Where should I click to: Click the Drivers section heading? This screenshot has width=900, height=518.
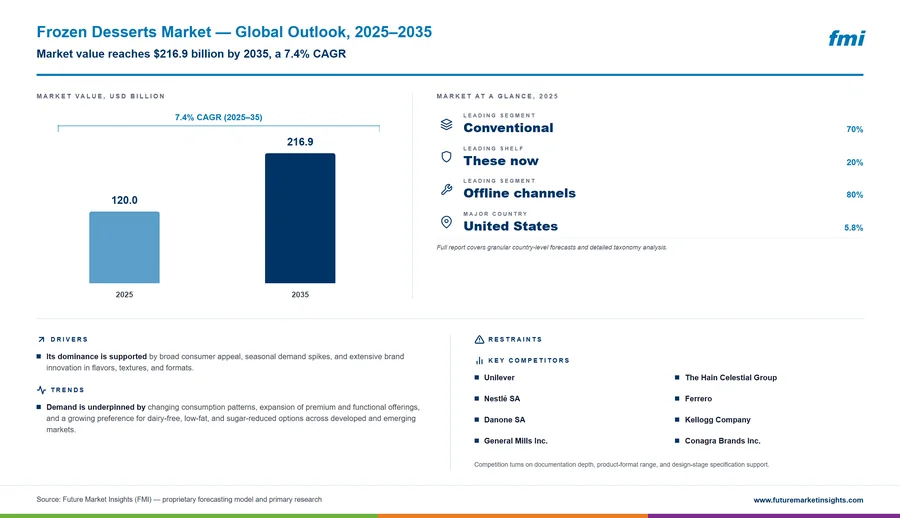point(69,339)
